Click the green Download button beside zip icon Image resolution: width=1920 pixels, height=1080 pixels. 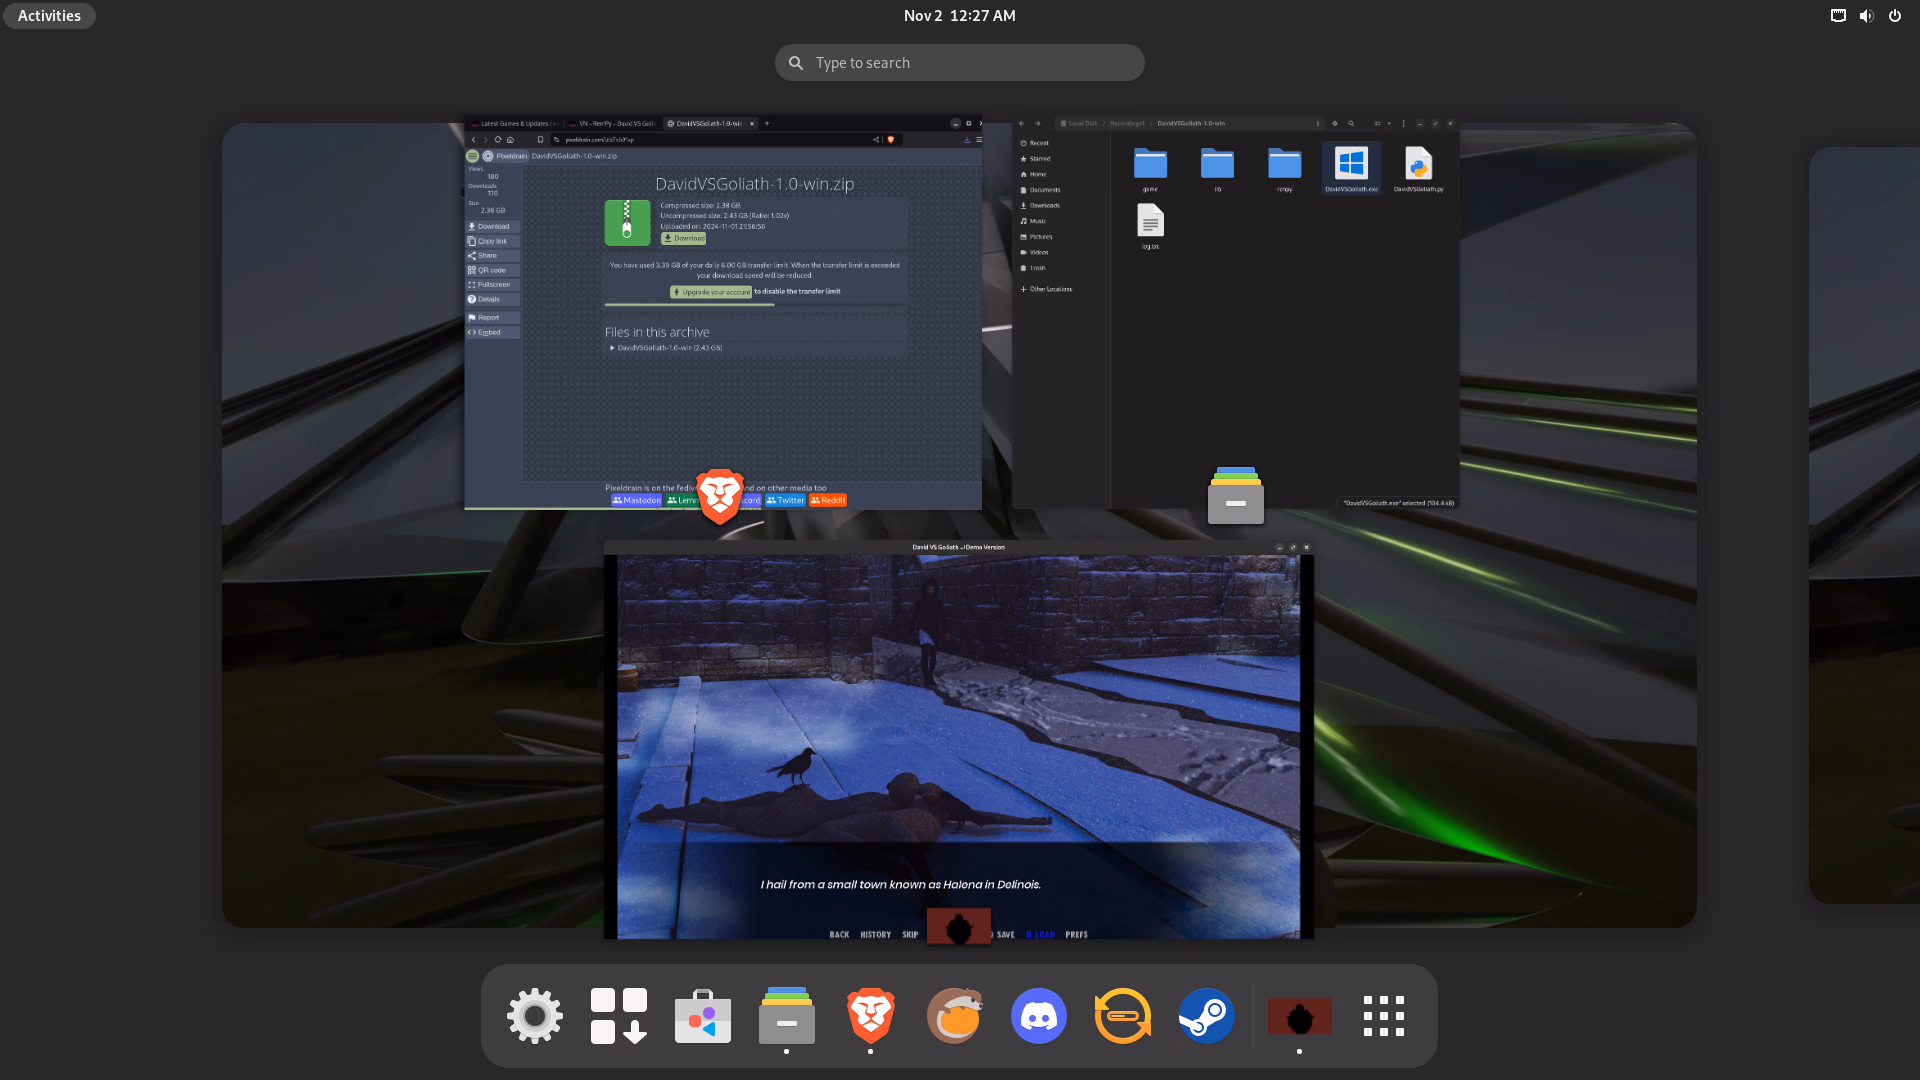coord(684,238)
